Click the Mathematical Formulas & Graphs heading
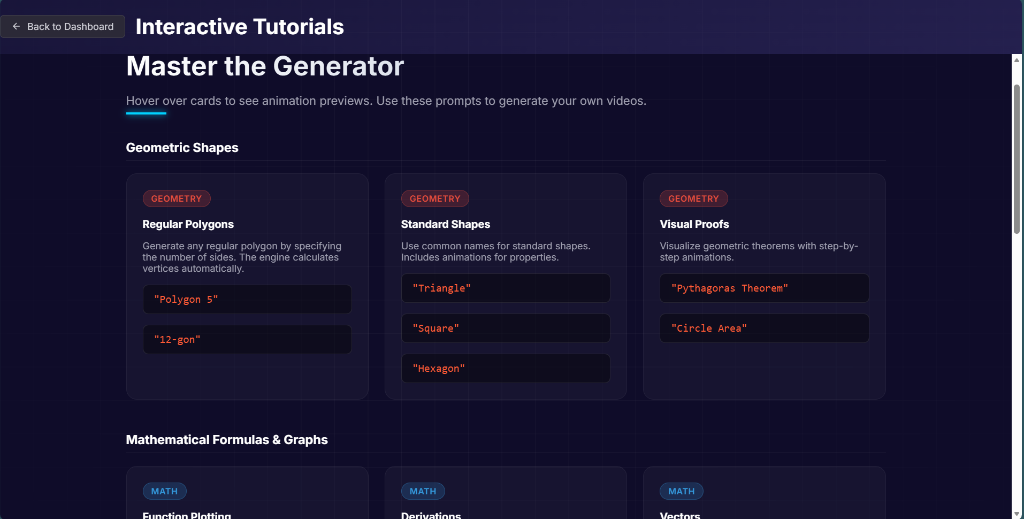The image size is (1024, 519). (227, 439)
